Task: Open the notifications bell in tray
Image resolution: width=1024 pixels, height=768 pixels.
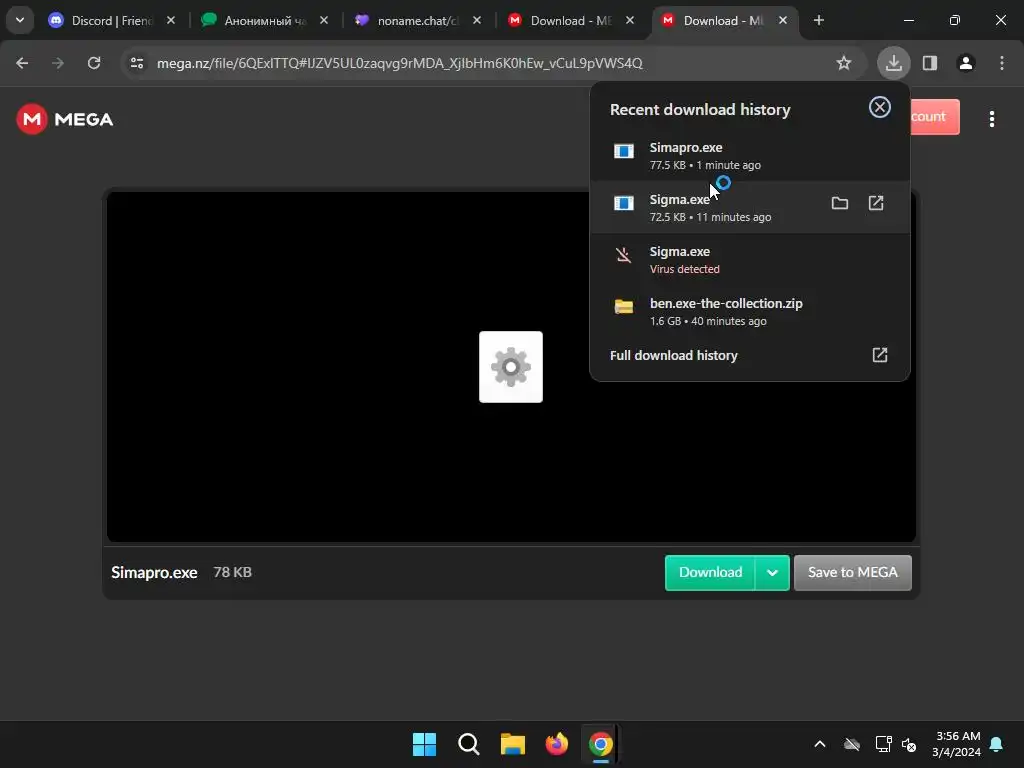Action: pyautogui.click(x=997, y=744)
